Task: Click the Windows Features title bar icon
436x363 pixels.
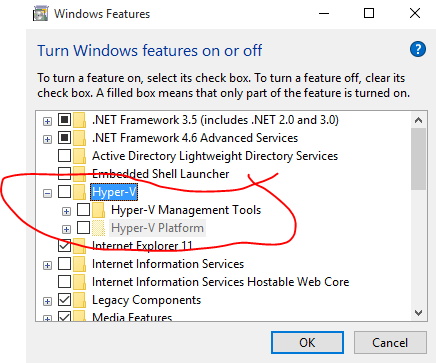Action: click(x=40, y=14)
